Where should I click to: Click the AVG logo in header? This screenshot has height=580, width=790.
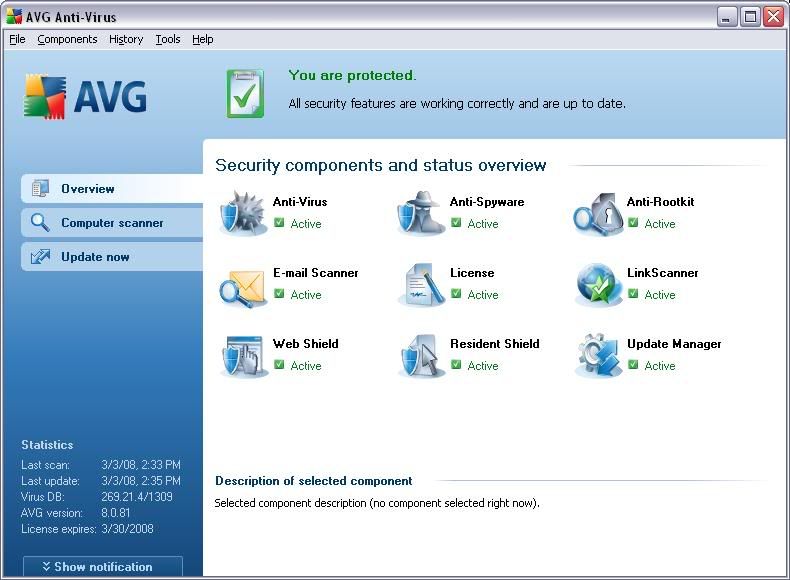(86, 97)
